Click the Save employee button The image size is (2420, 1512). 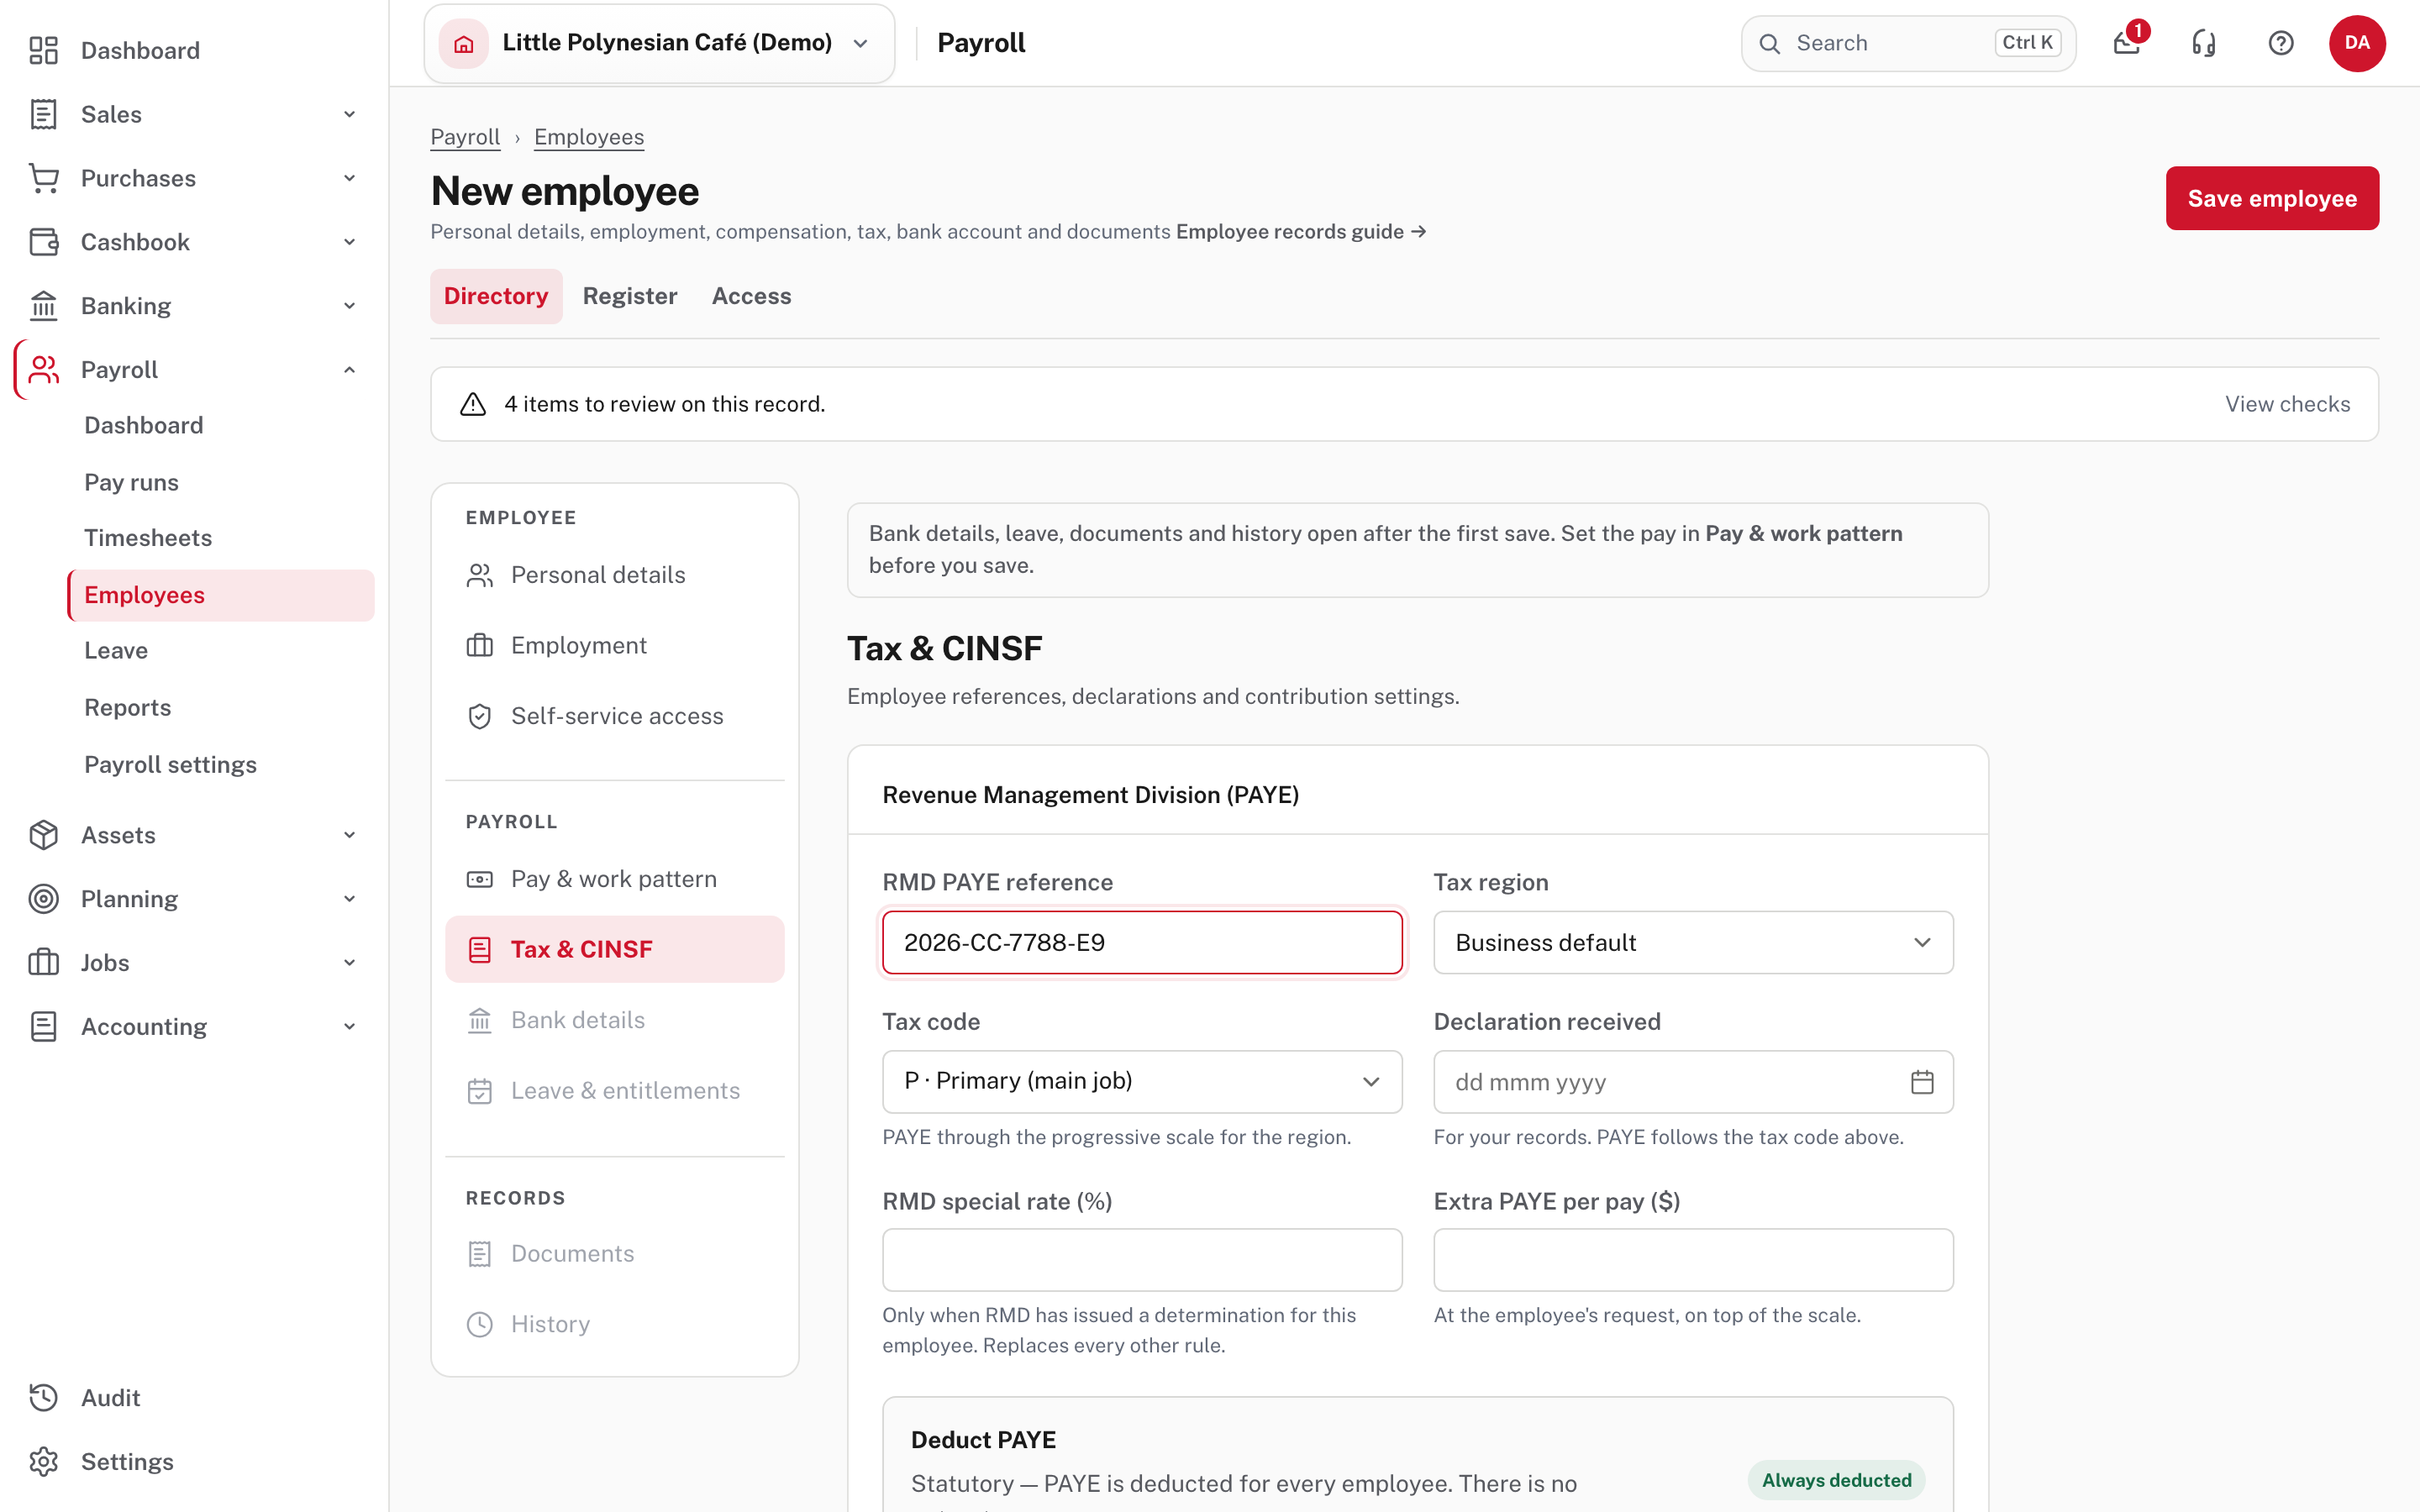2272,198
